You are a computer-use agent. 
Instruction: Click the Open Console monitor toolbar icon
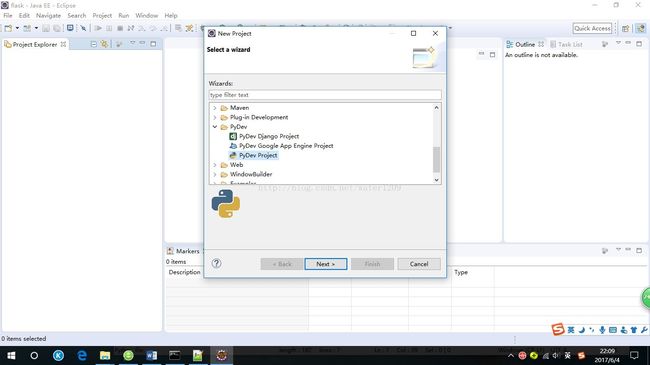tap(70, 28)
